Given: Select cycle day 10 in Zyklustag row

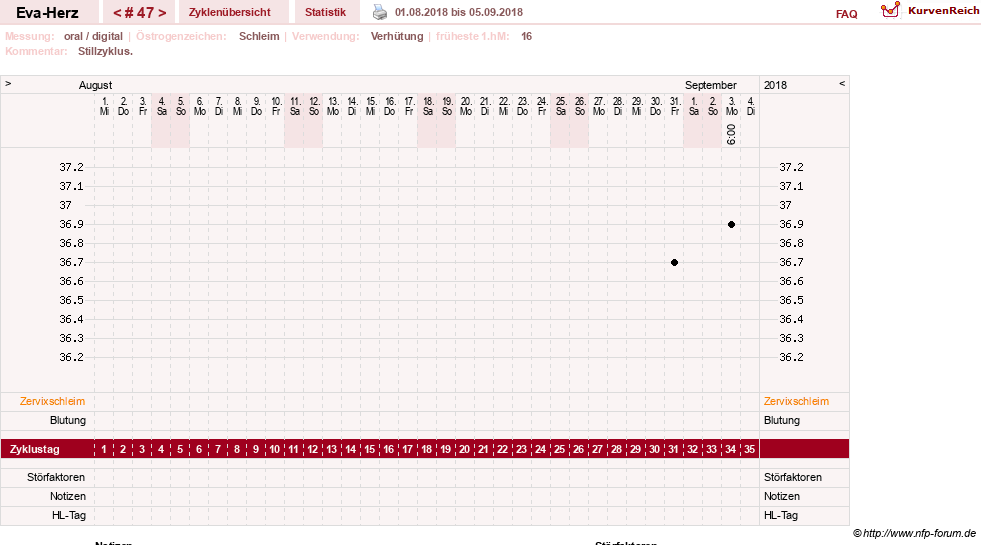Looking at the screenshot, I should [x=275, y=449].
